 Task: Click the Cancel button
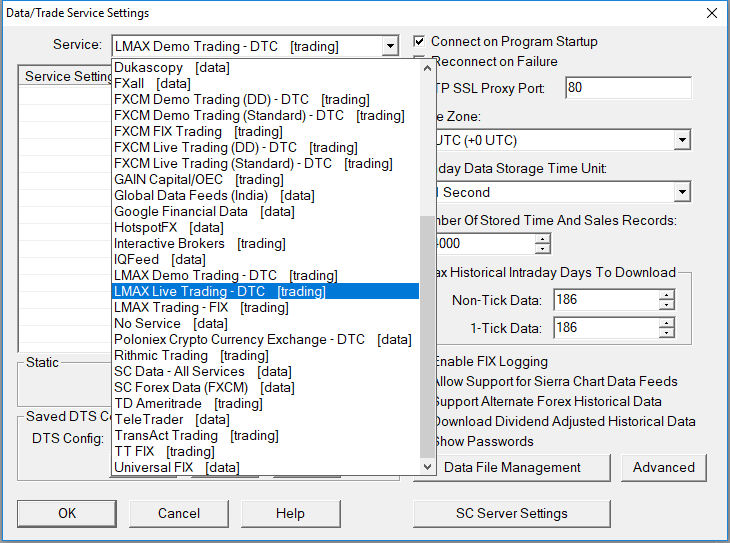[x=179, y=513]
